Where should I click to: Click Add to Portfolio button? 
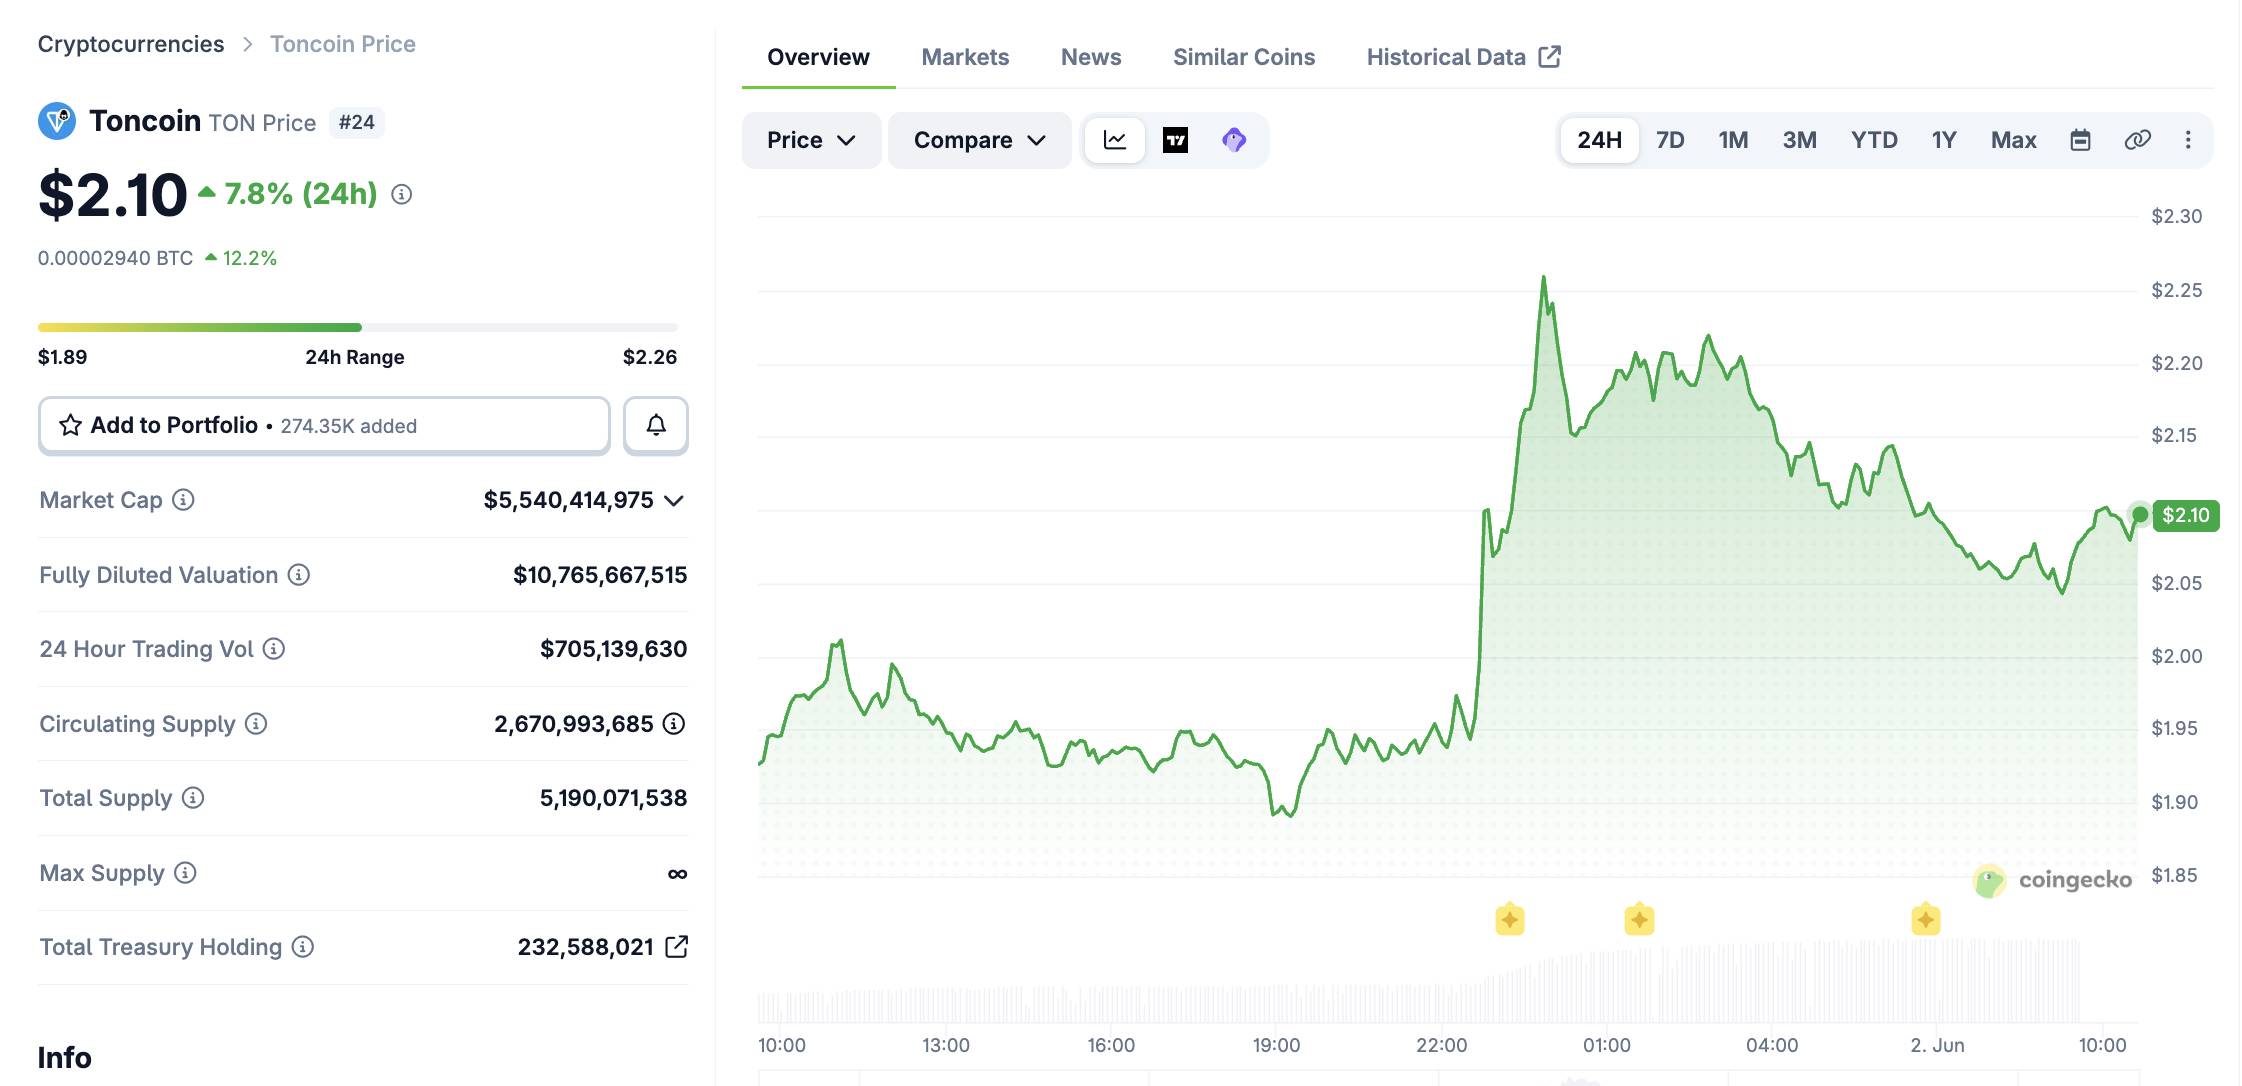click(x=324, y=425)
